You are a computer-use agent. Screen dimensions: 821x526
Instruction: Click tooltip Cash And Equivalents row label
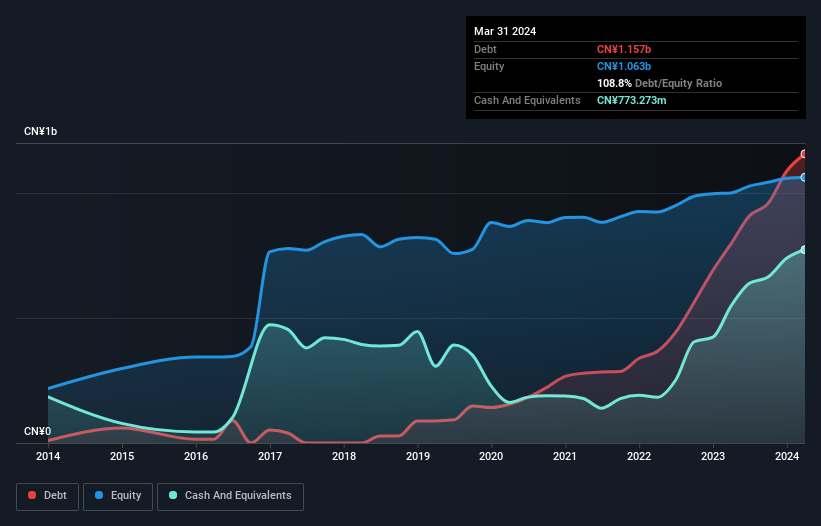coord(527,100)
